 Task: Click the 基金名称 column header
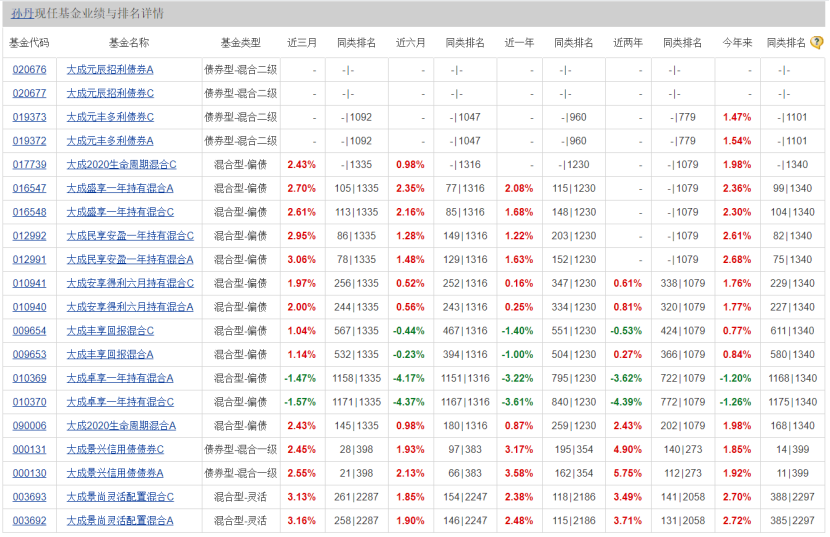tap(129, 43)
